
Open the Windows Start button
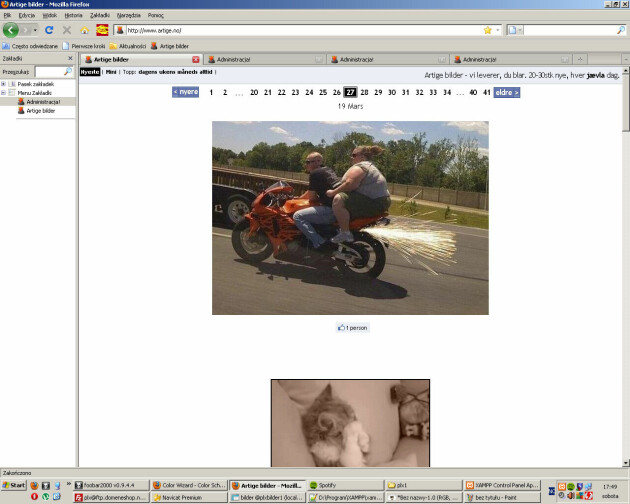(14, 485)
